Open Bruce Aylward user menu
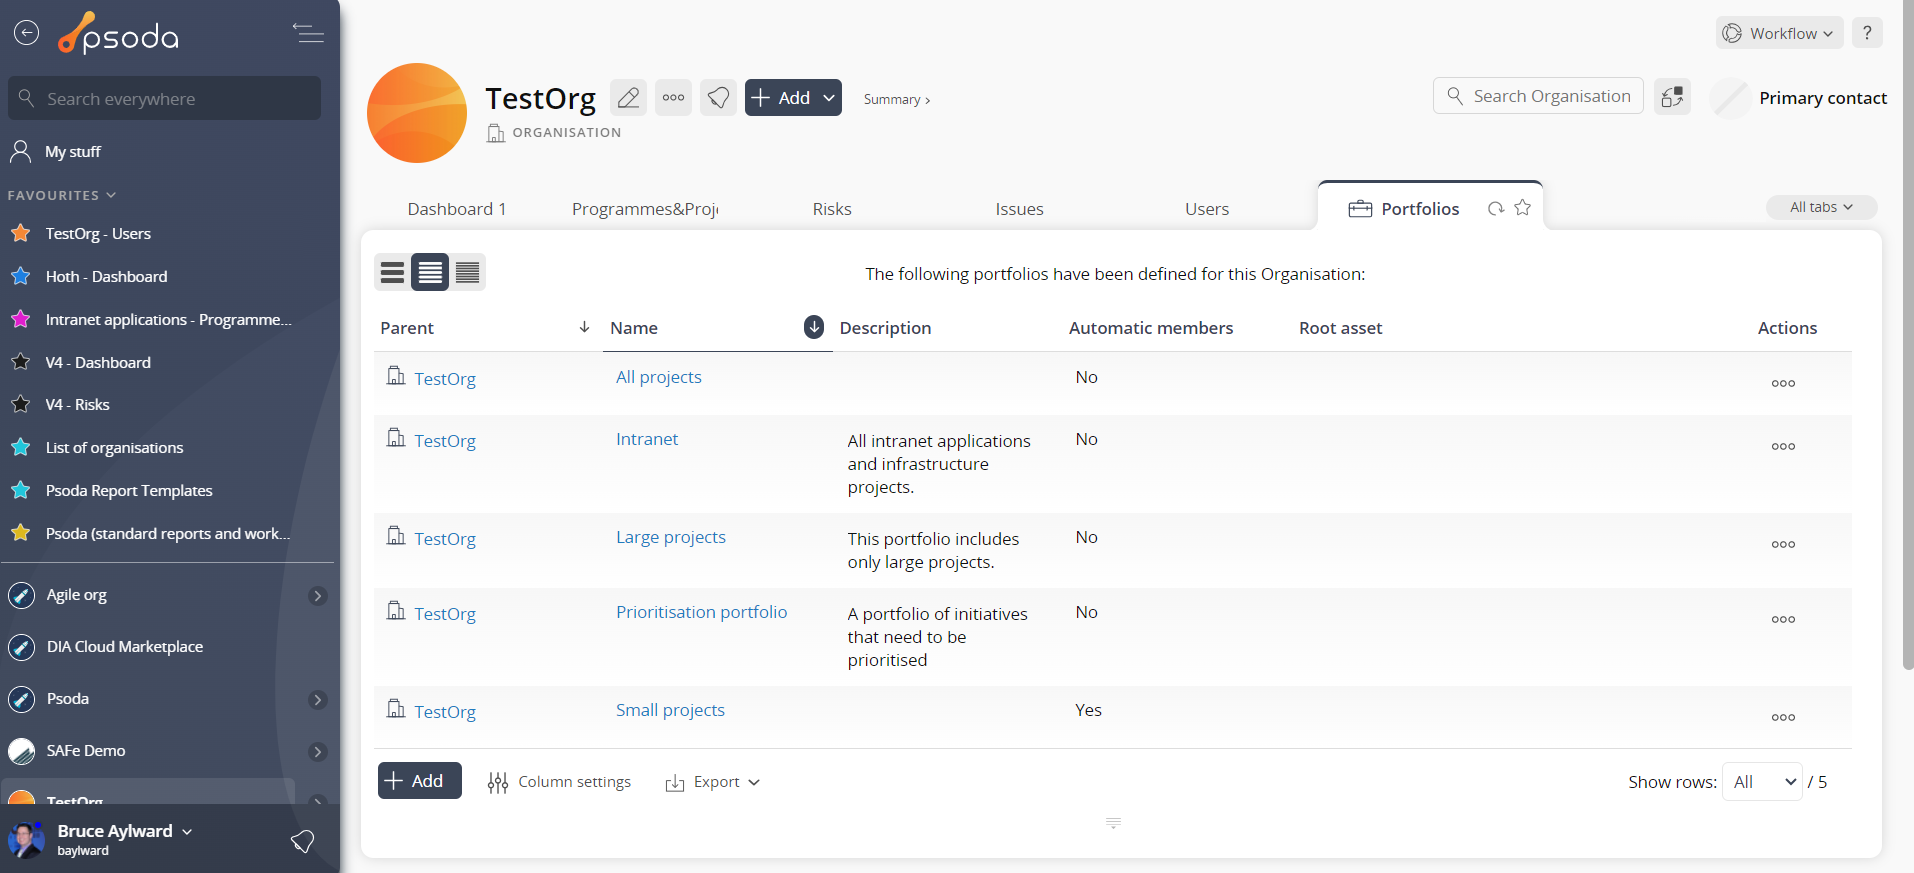This screenshot has height=873, width=1914. (x=125, y=831)
